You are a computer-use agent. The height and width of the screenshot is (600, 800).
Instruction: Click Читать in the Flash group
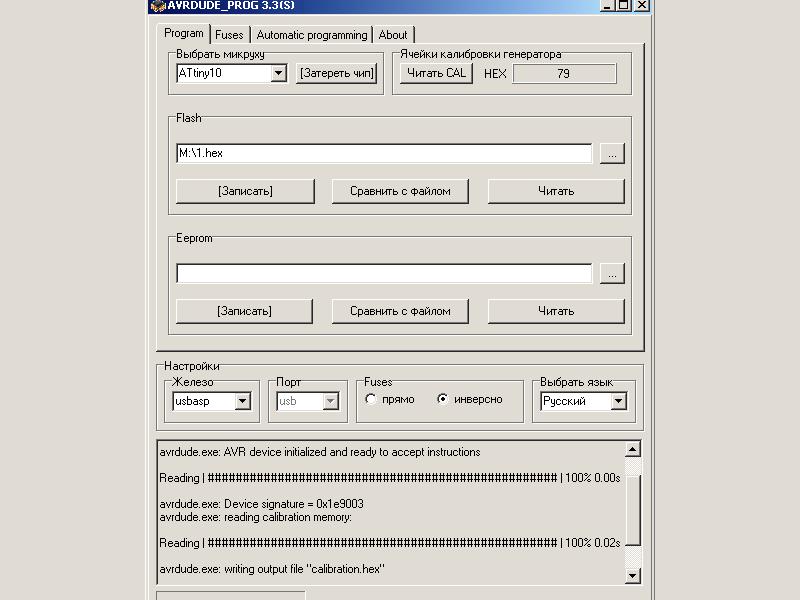pos(556,191)
